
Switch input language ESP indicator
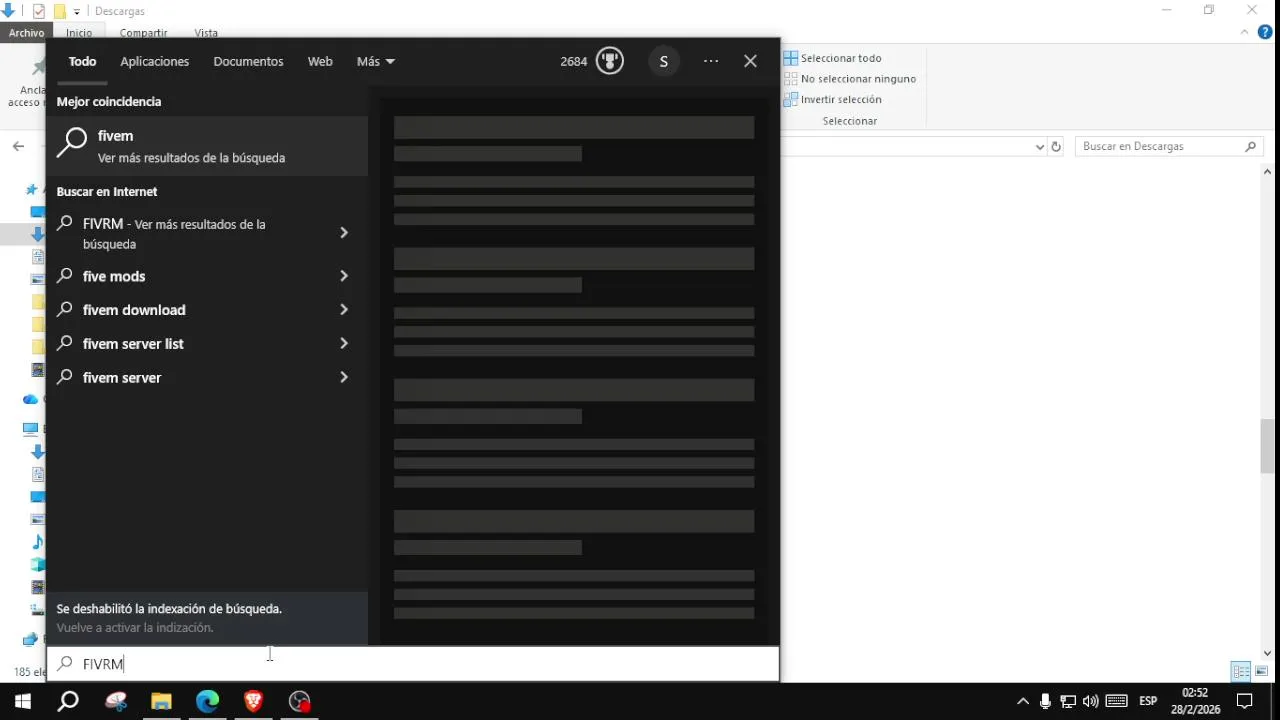click(x=1148, y=701)
